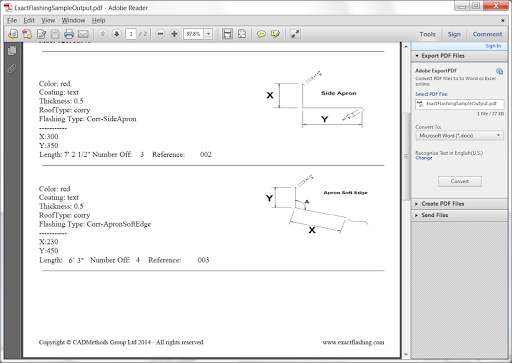Click the Create PDF online icon

tap(27, 34)
